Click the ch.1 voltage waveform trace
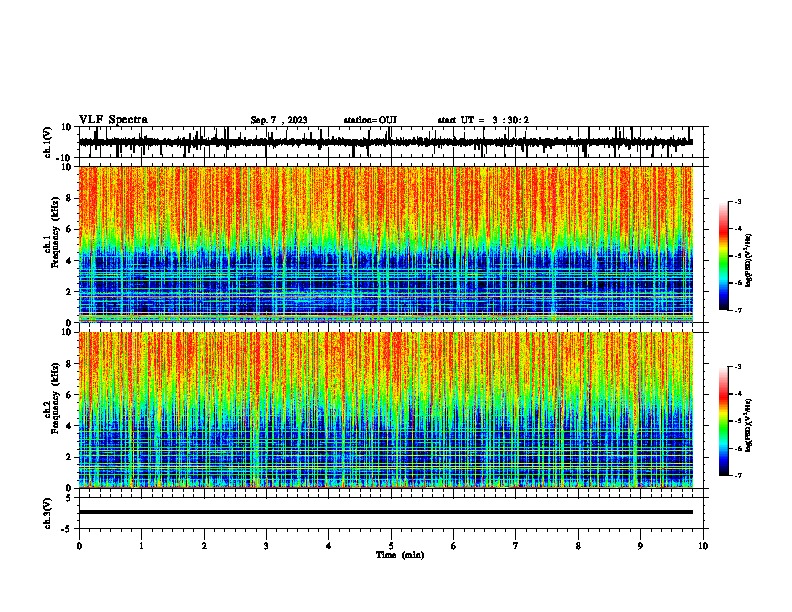792x612 pixels. pos(386,142)
